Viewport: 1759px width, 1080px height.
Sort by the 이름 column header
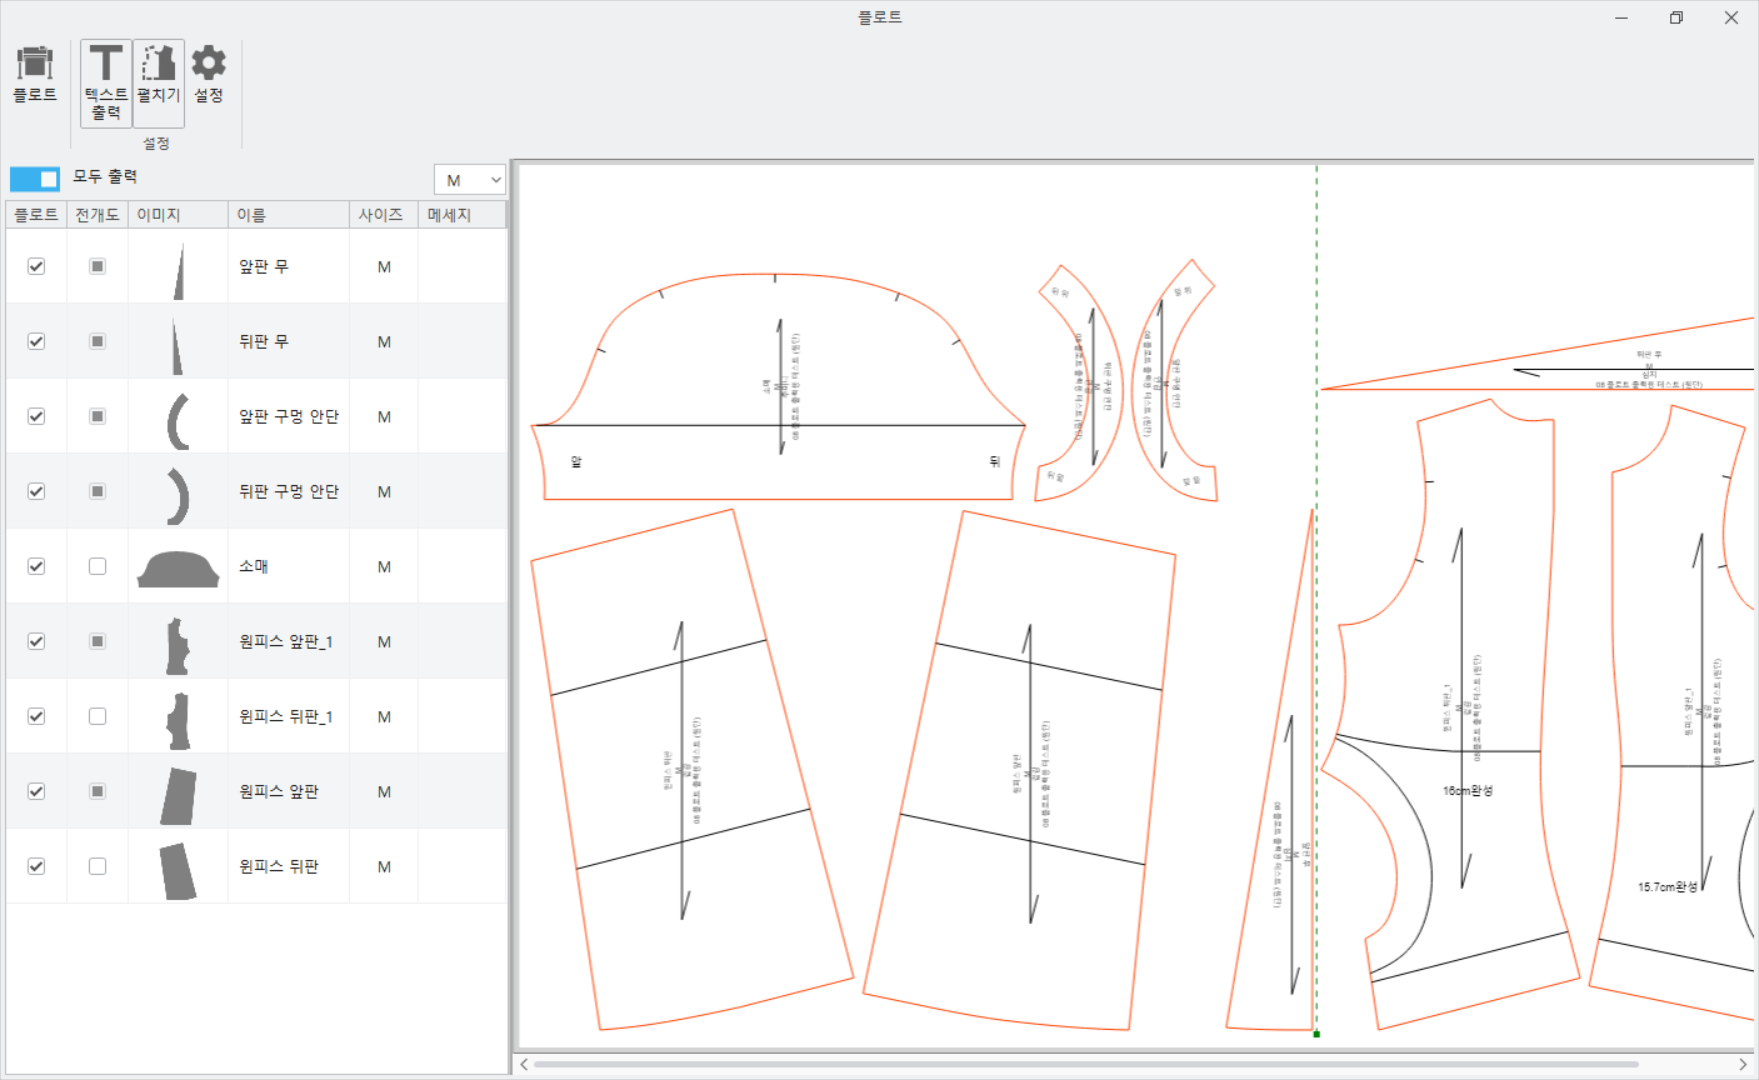(288, 215)
